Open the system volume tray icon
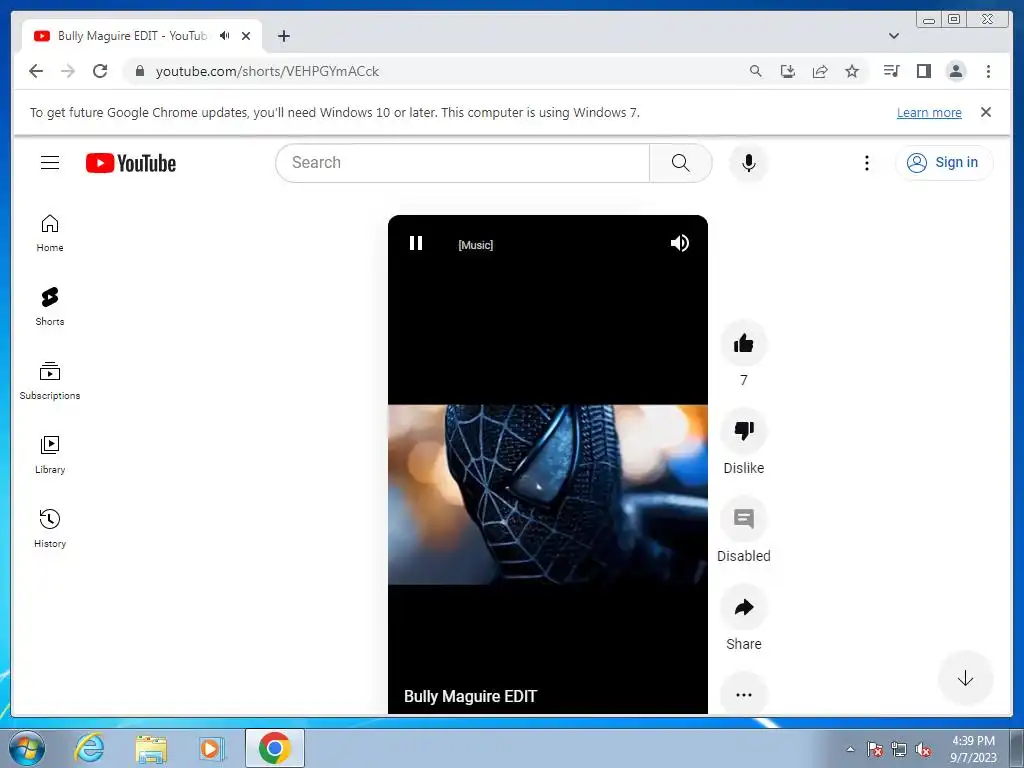 coord(923,750)
